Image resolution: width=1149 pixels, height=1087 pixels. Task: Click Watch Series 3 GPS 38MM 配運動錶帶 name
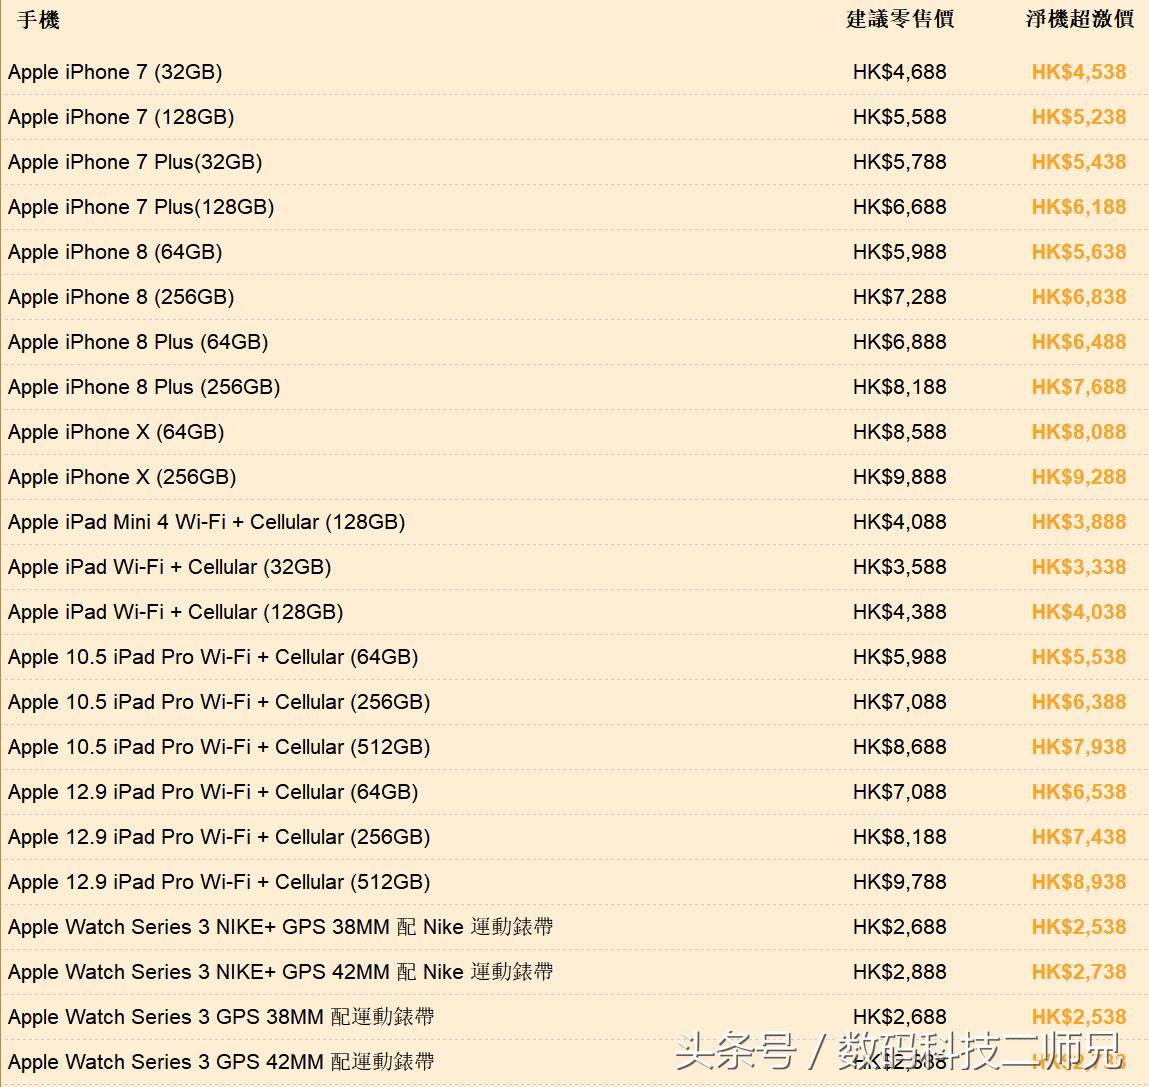(221, 1017)
